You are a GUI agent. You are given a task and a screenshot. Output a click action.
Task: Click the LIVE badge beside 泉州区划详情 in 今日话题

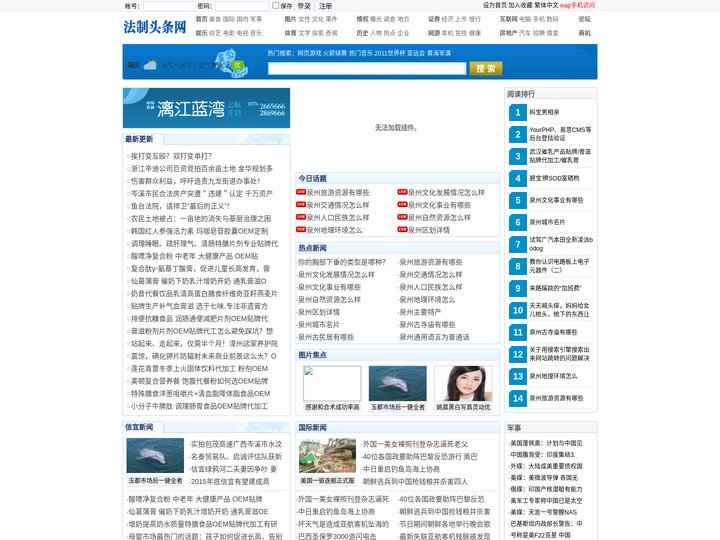(403, 229)
